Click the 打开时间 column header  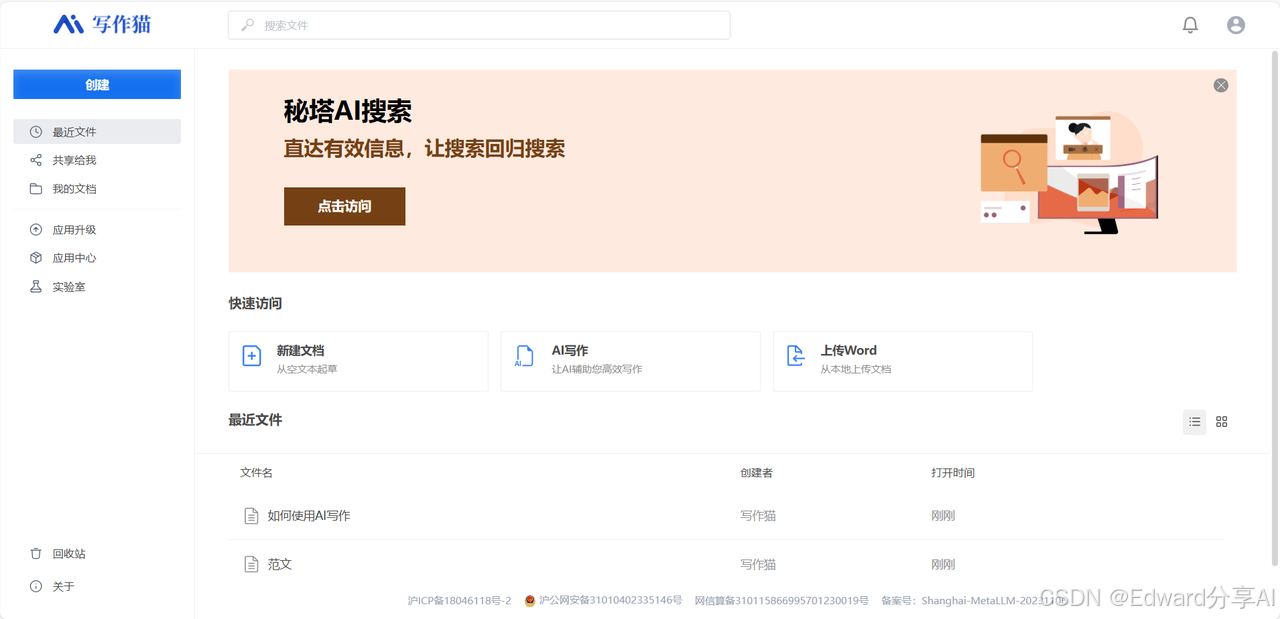click(x=953, y=473)
